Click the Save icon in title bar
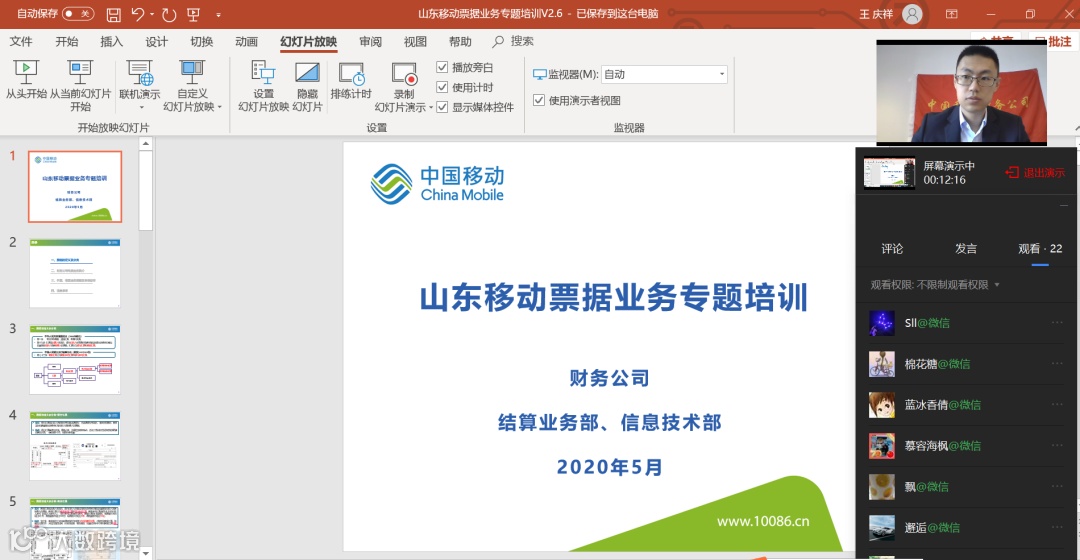The image size is (1080, 560). pos(114,14)
